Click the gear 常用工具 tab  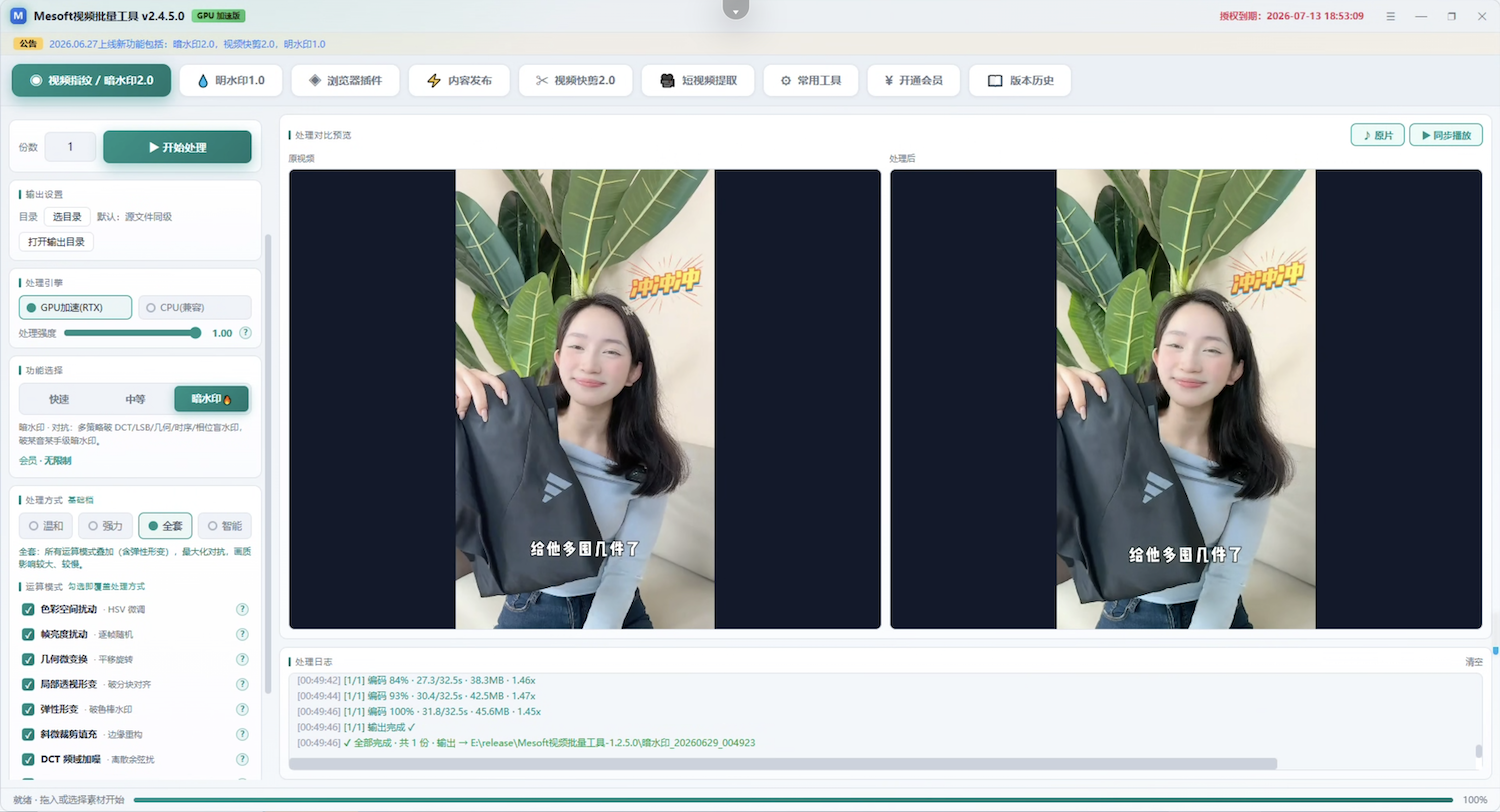click(x=811, y=80)
